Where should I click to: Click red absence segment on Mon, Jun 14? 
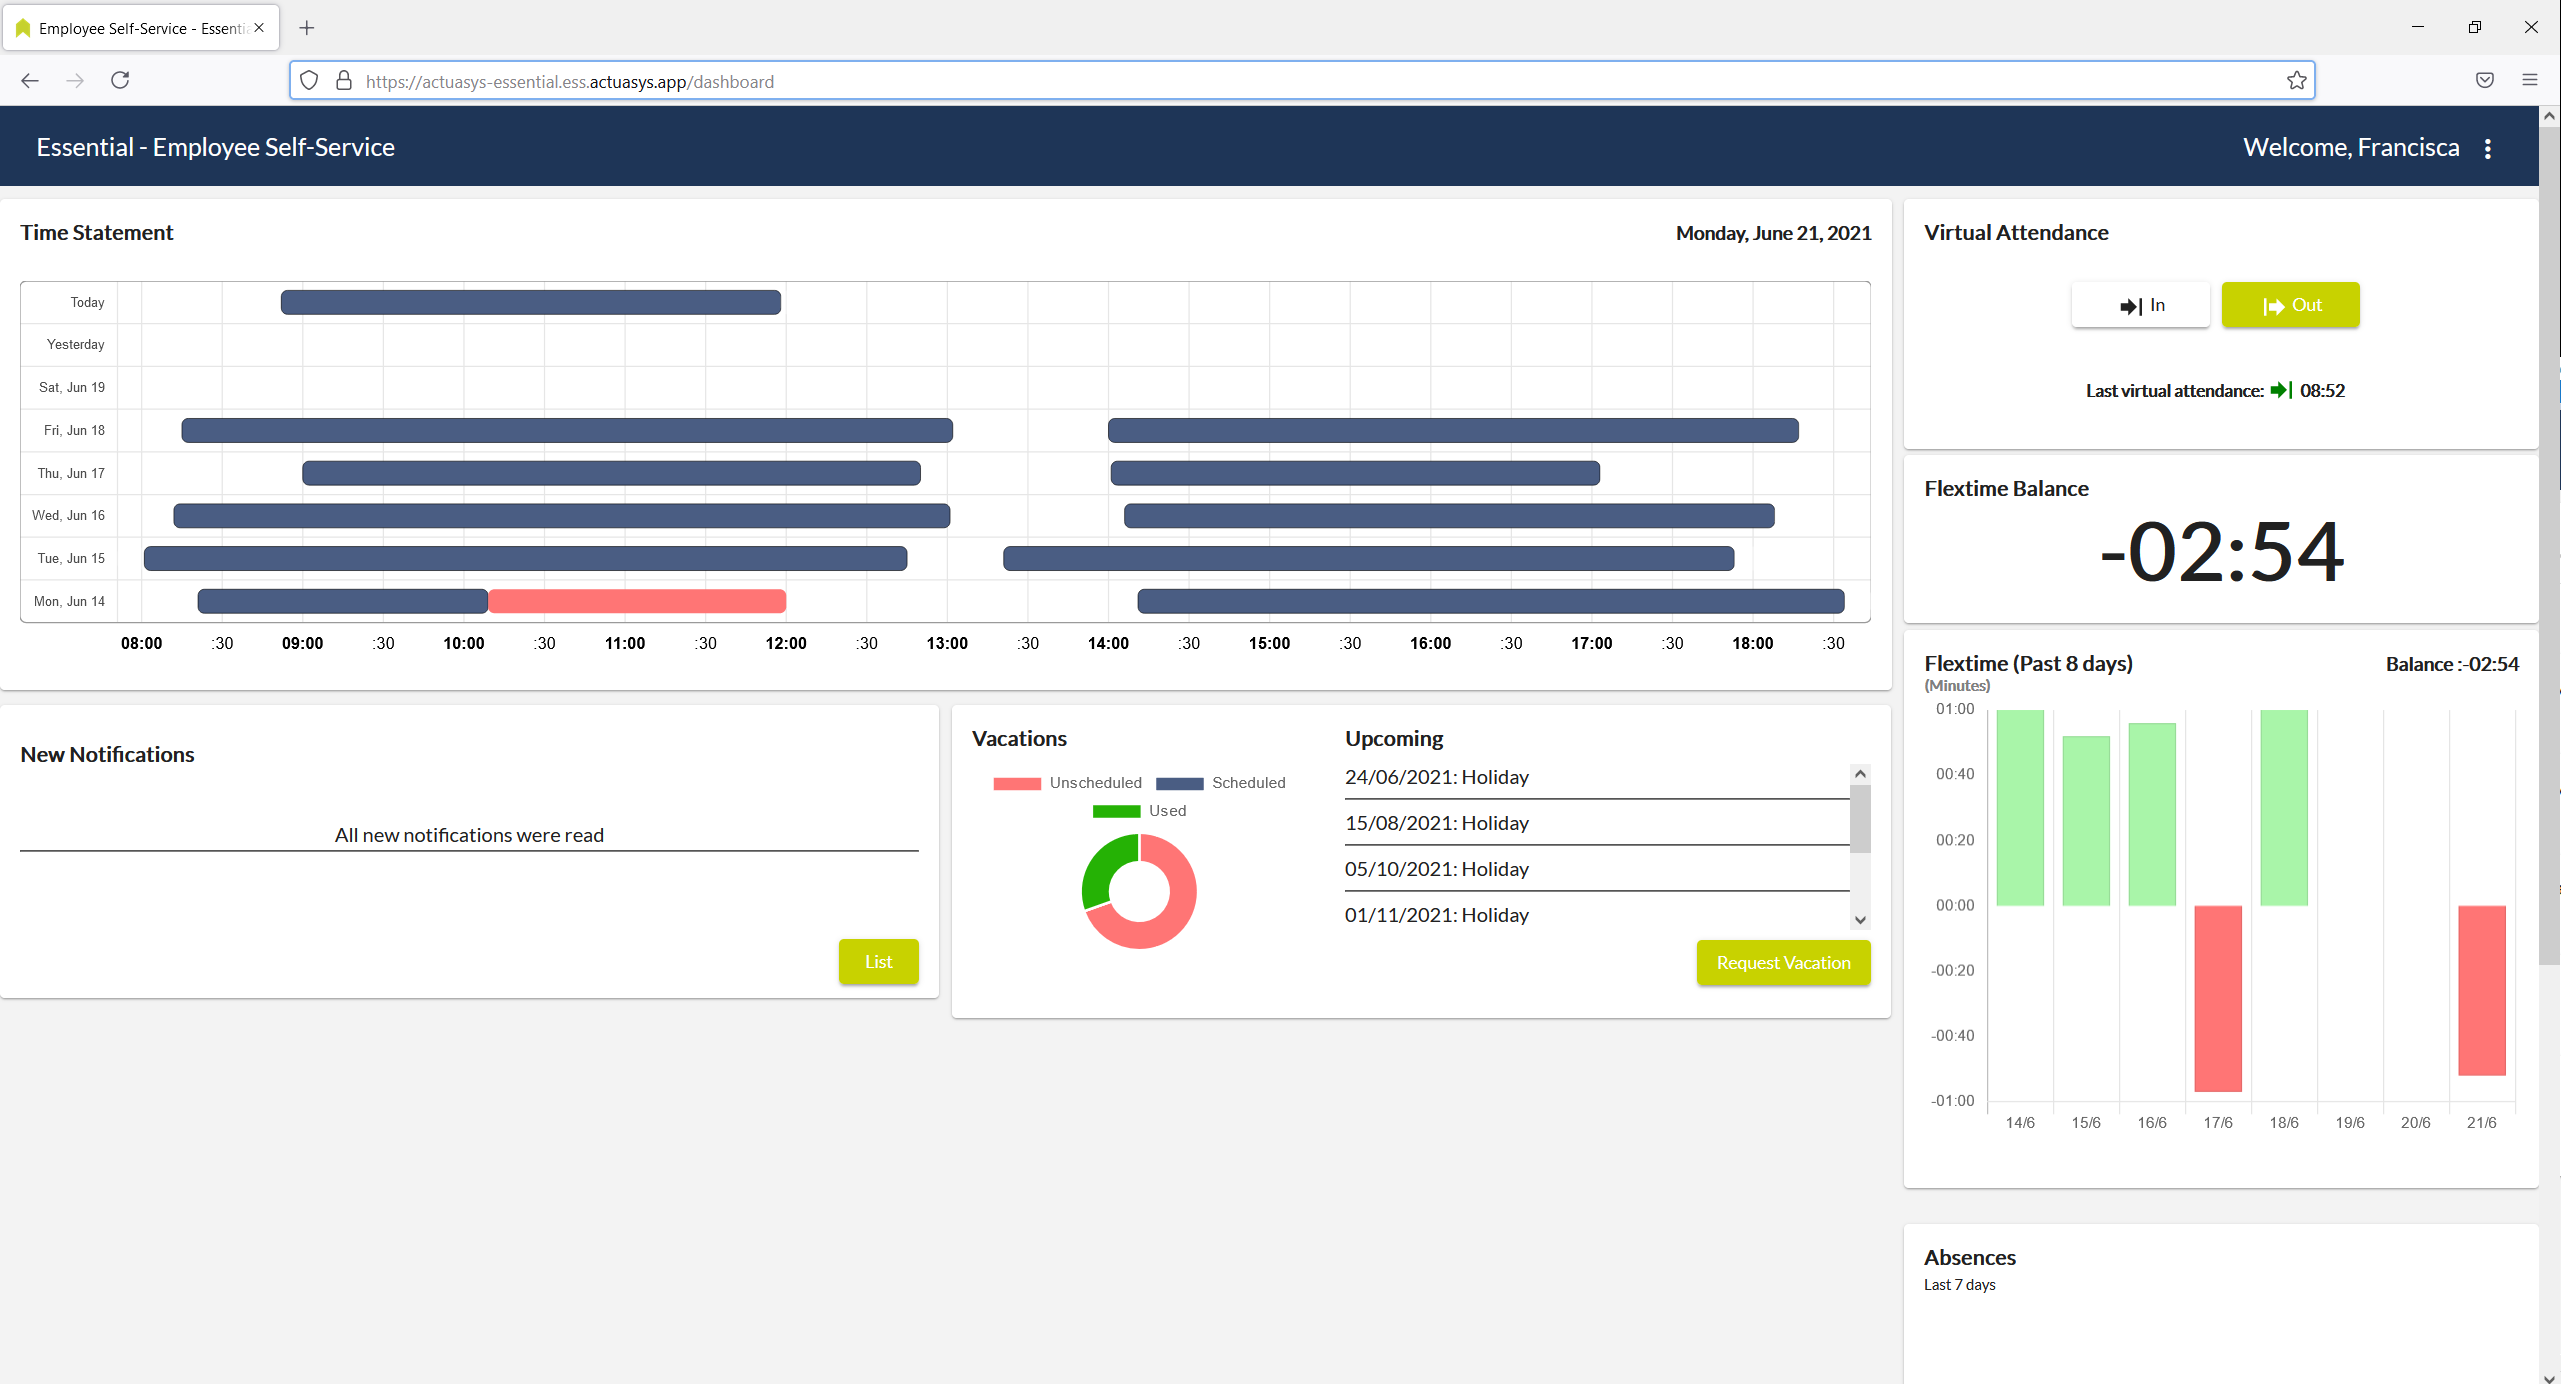pyautogui.click(x=637, y=601)
